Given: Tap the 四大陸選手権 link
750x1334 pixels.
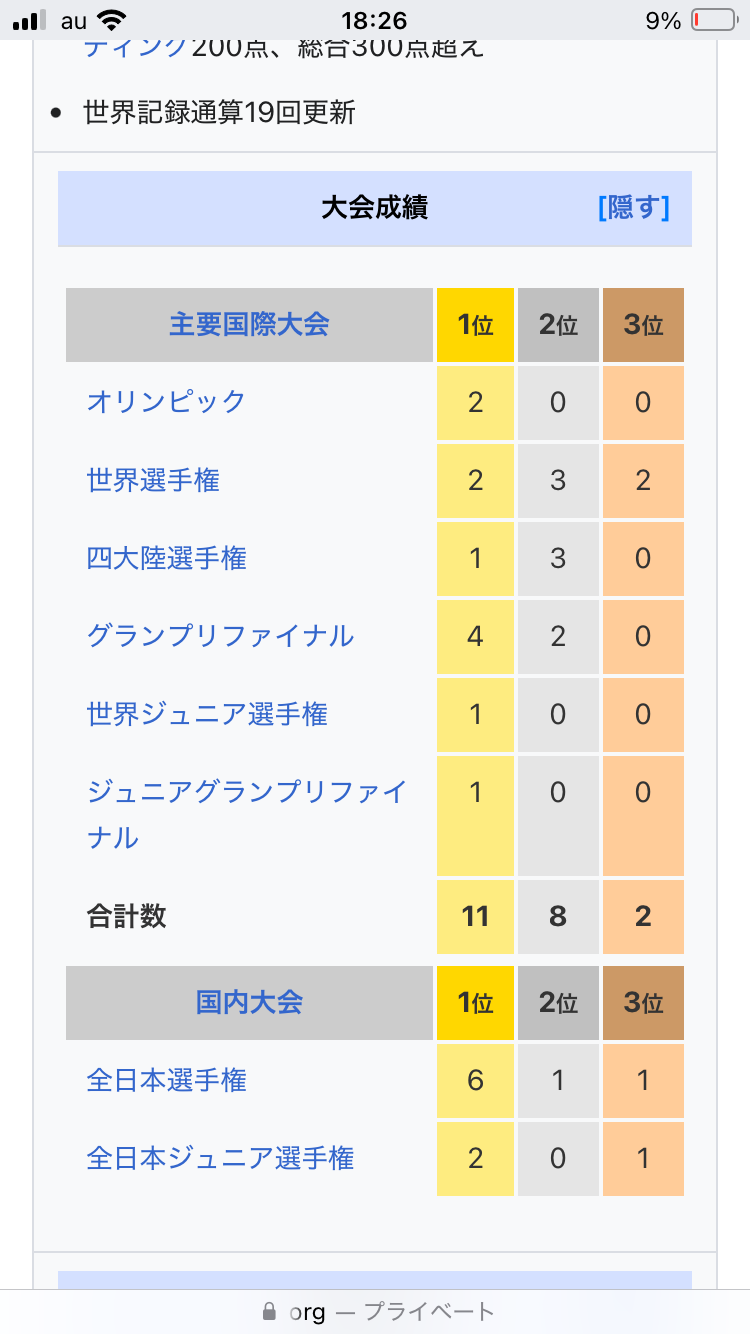Looking at the screenshot, I should [x=166, y=558].
